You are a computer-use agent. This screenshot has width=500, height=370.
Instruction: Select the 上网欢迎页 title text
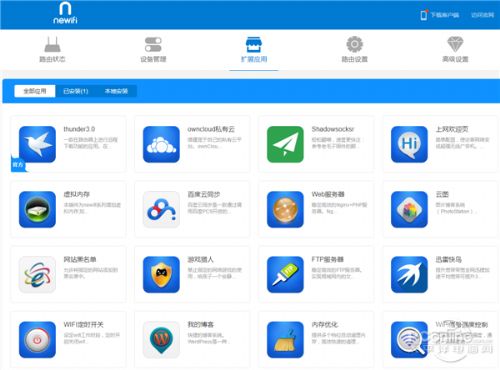[452, 129]
